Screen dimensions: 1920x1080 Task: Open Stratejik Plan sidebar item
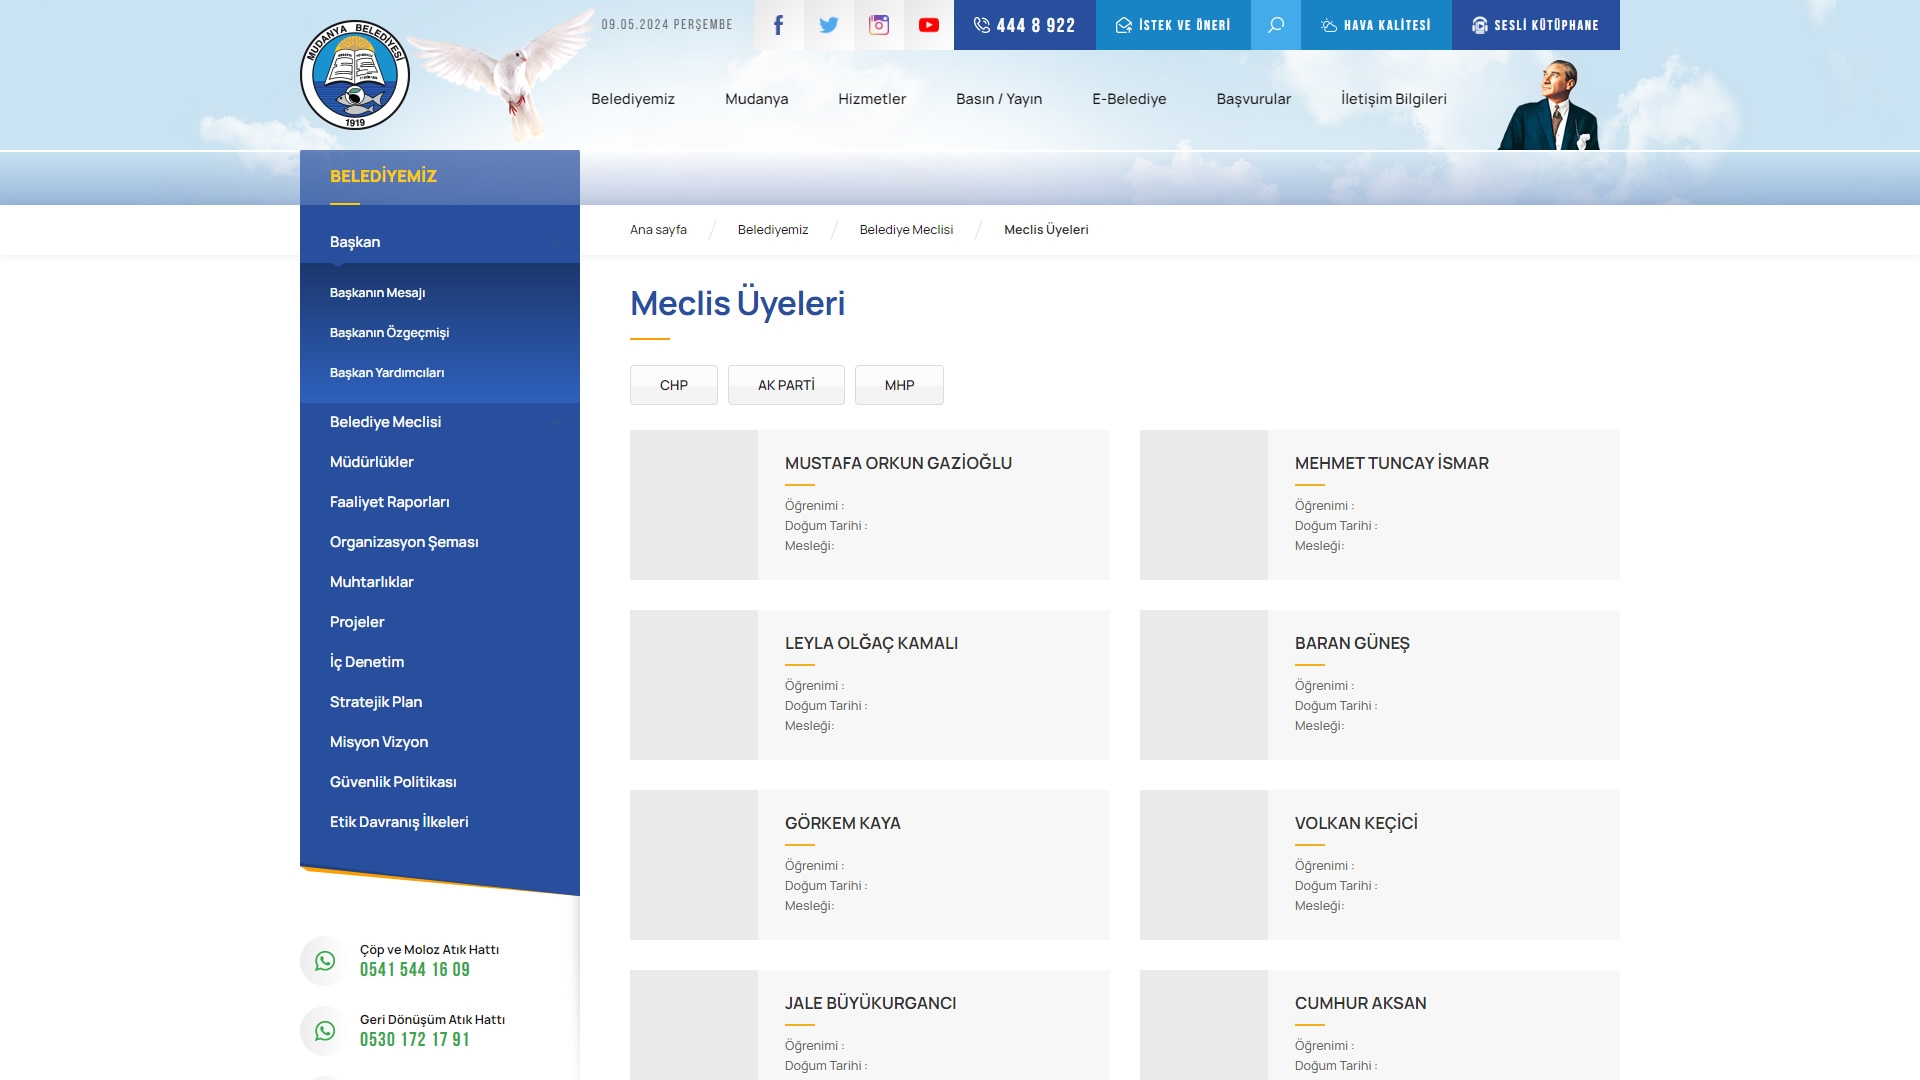point(376,702)
